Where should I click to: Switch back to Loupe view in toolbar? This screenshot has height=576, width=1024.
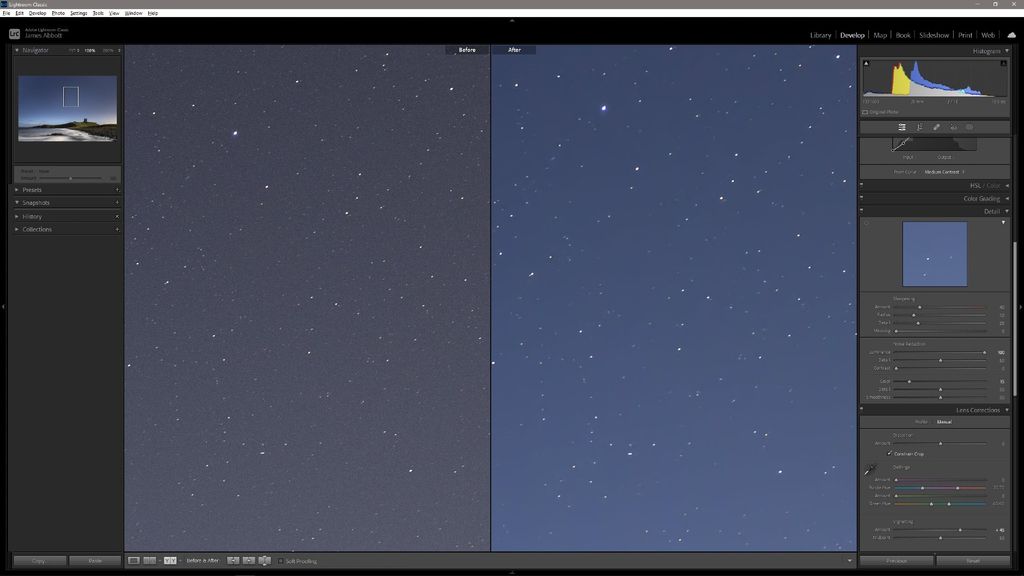[133, 560]
